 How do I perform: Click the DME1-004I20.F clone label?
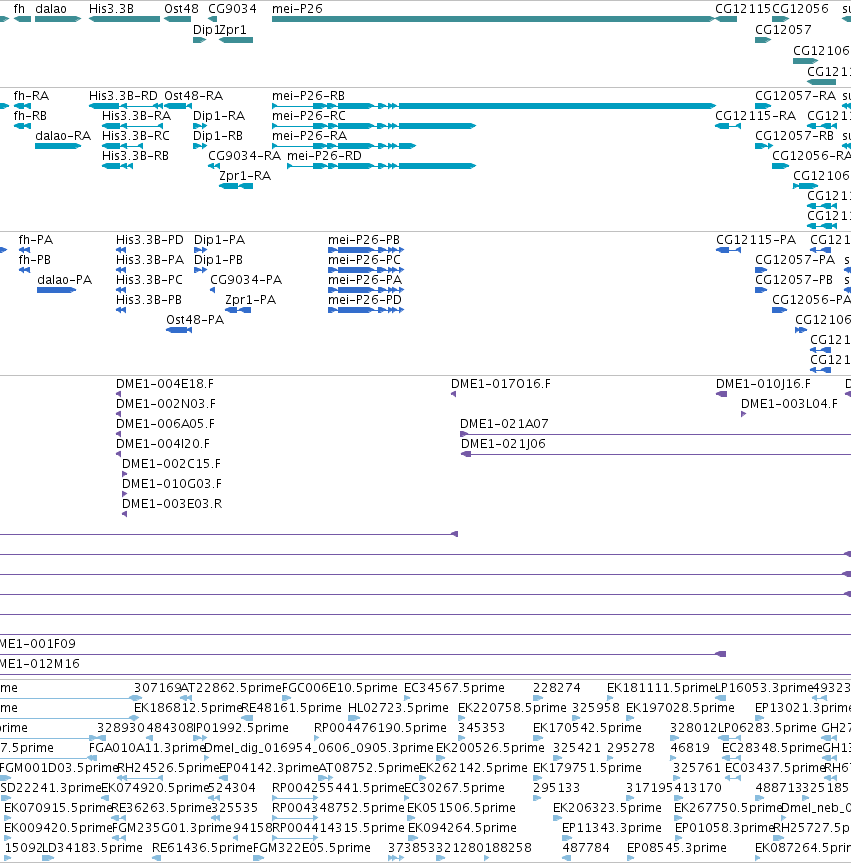pyautogui.click(x=163, y=444)
